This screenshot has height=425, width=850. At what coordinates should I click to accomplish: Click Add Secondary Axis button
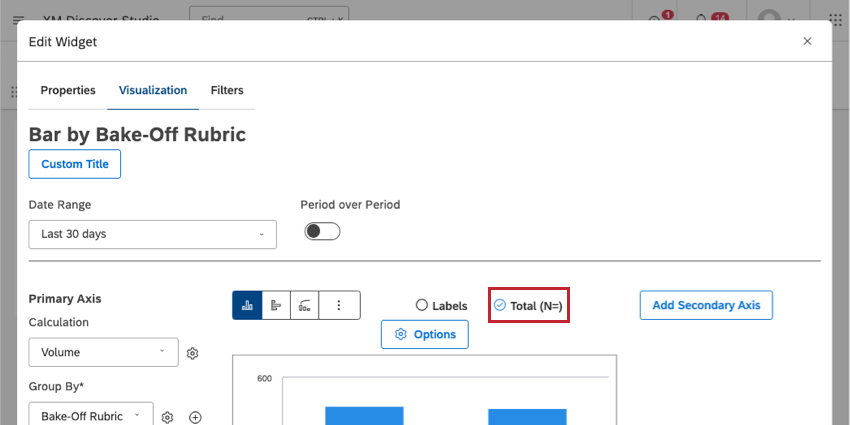click(x=706, y=305)
